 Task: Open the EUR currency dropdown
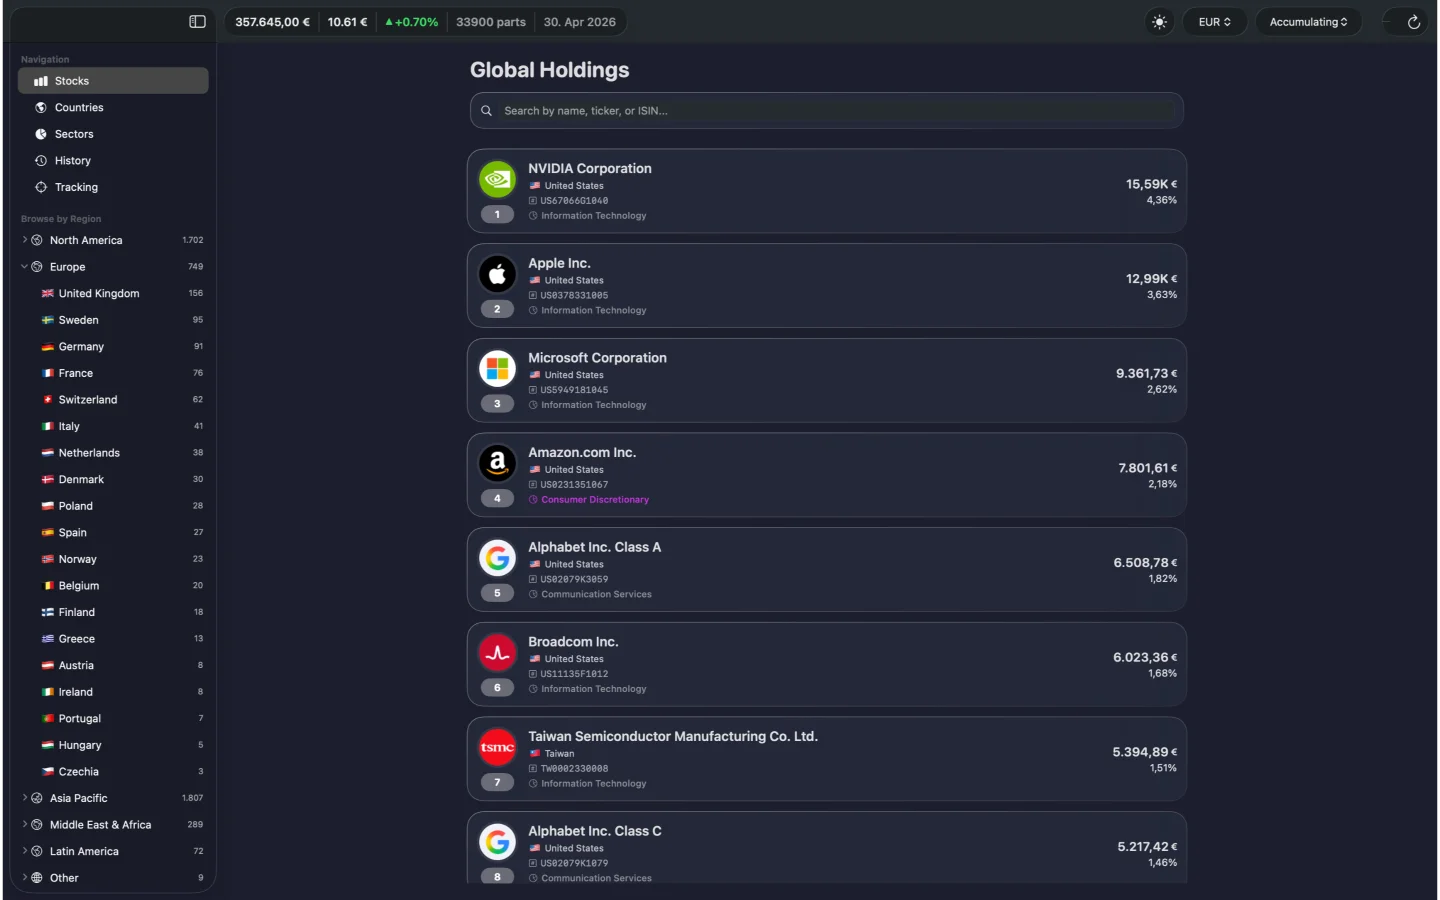tap(1215, 22)
